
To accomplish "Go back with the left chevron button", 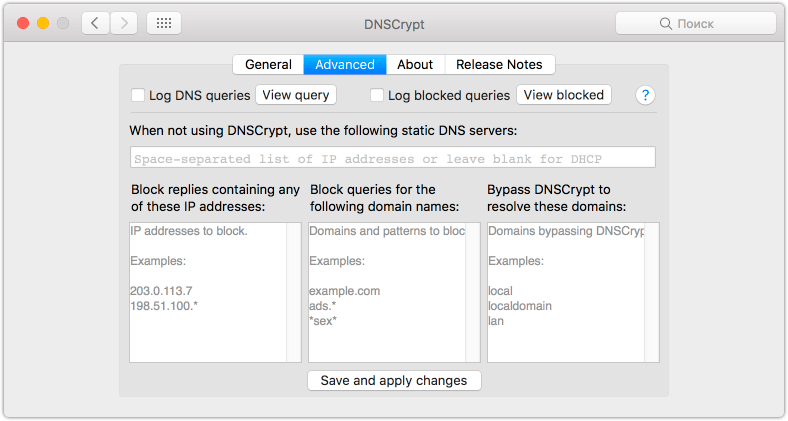I will coord(95,23).
